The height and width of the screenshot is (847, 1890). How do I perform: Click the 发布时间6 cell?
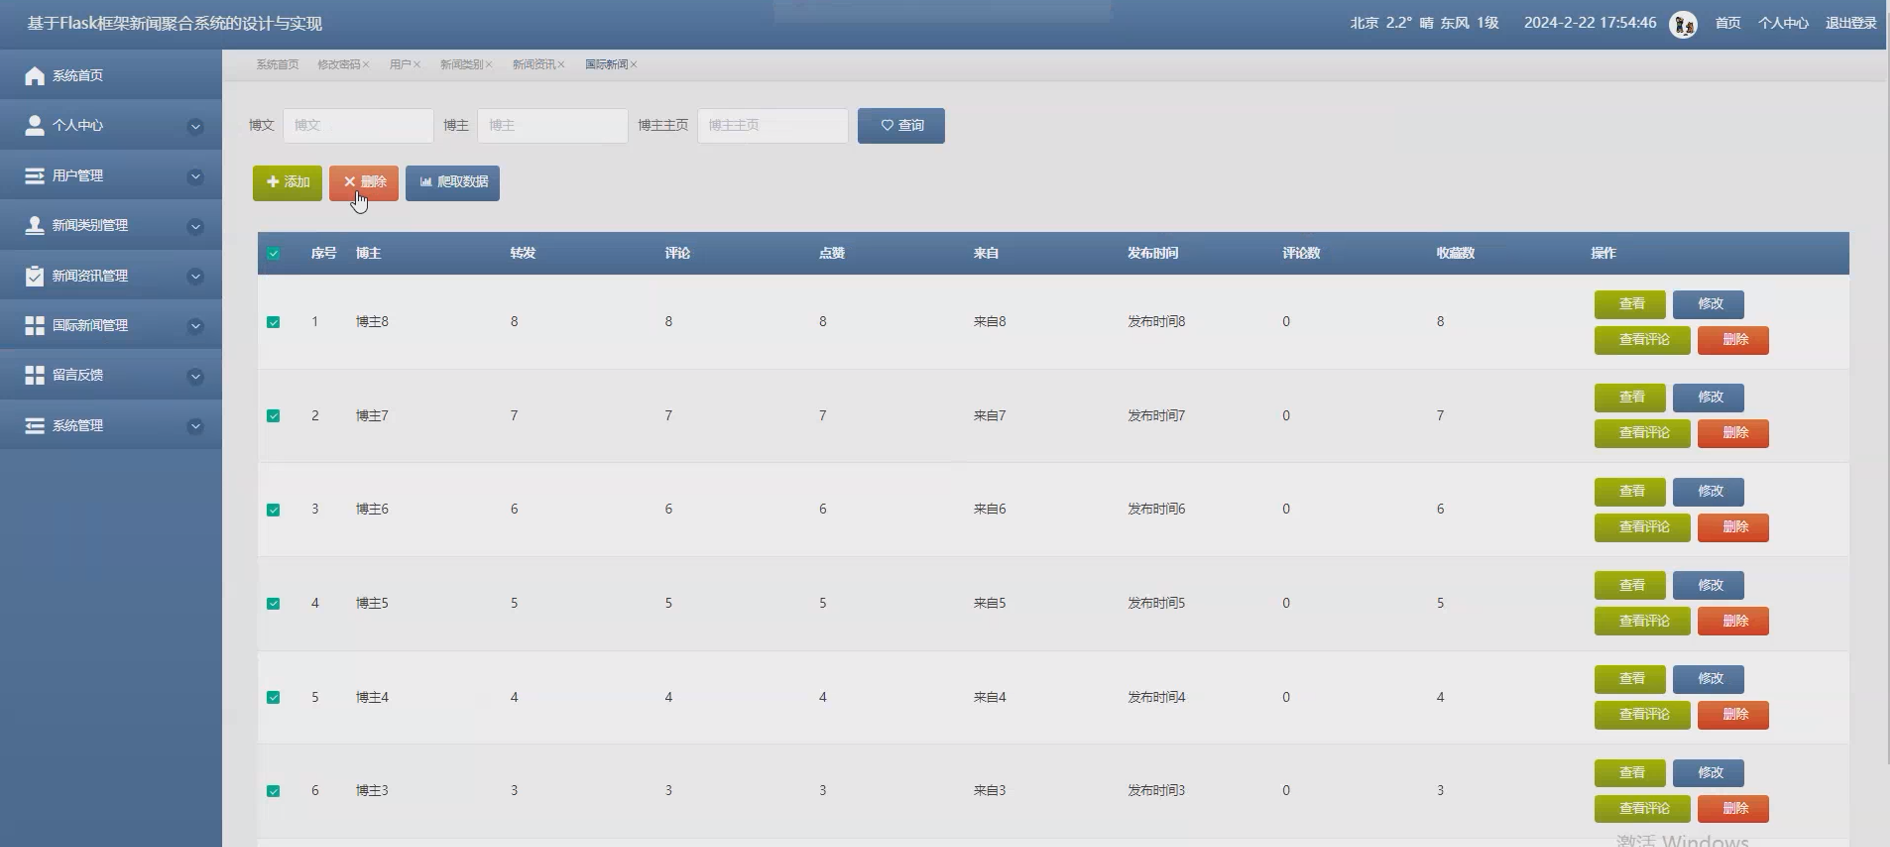(1157, 509)
